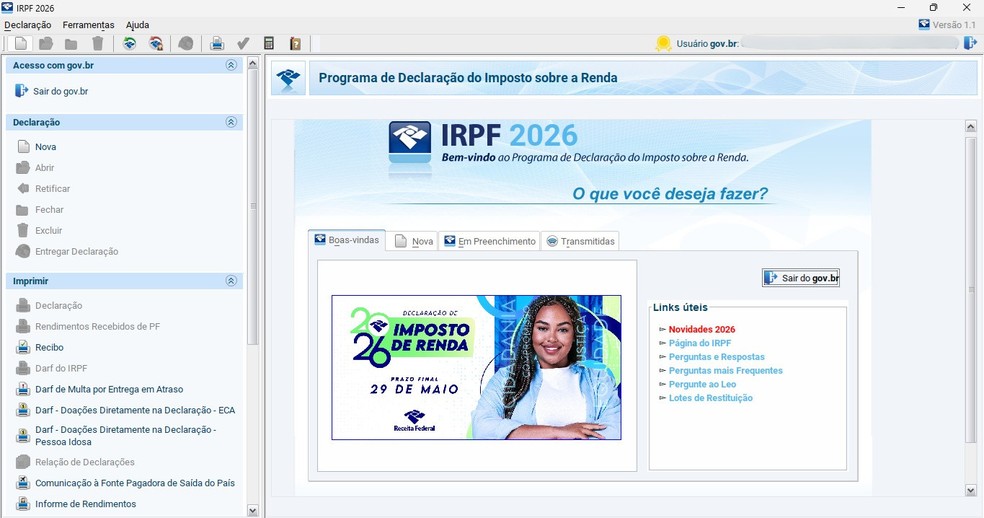Viewport: 984px width, 518px height.
Task: Click the close declaration folder toolbar icon
Action: 71,44
